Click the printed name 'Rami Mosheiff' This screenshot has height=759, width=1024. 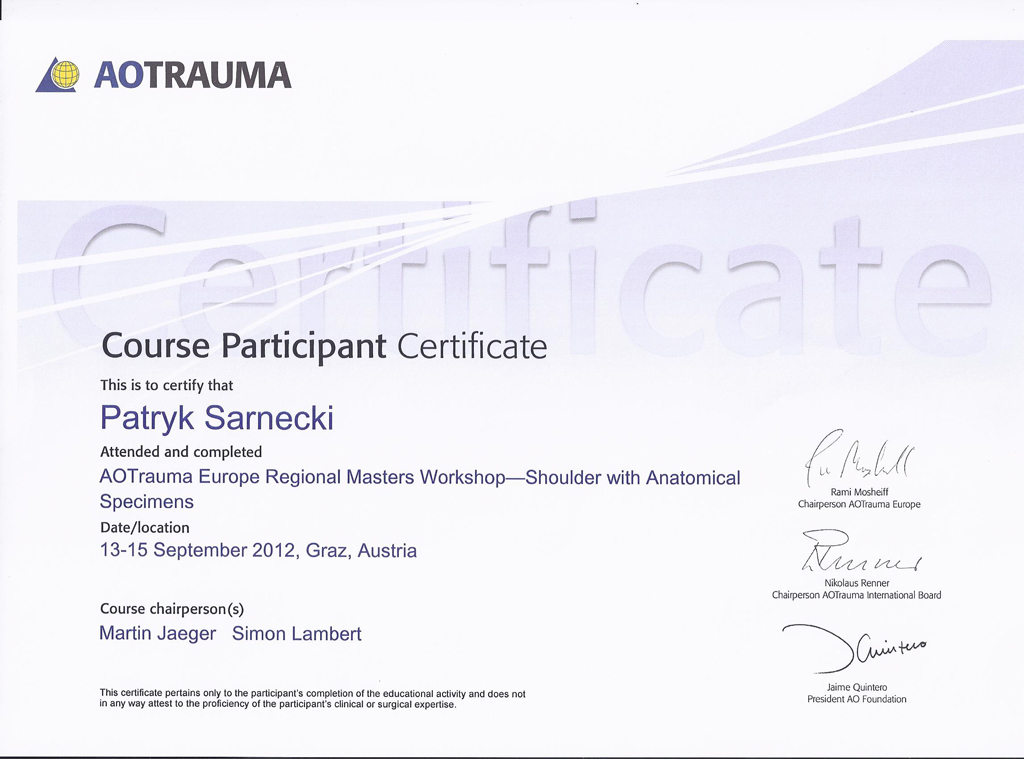click(859, 493)
